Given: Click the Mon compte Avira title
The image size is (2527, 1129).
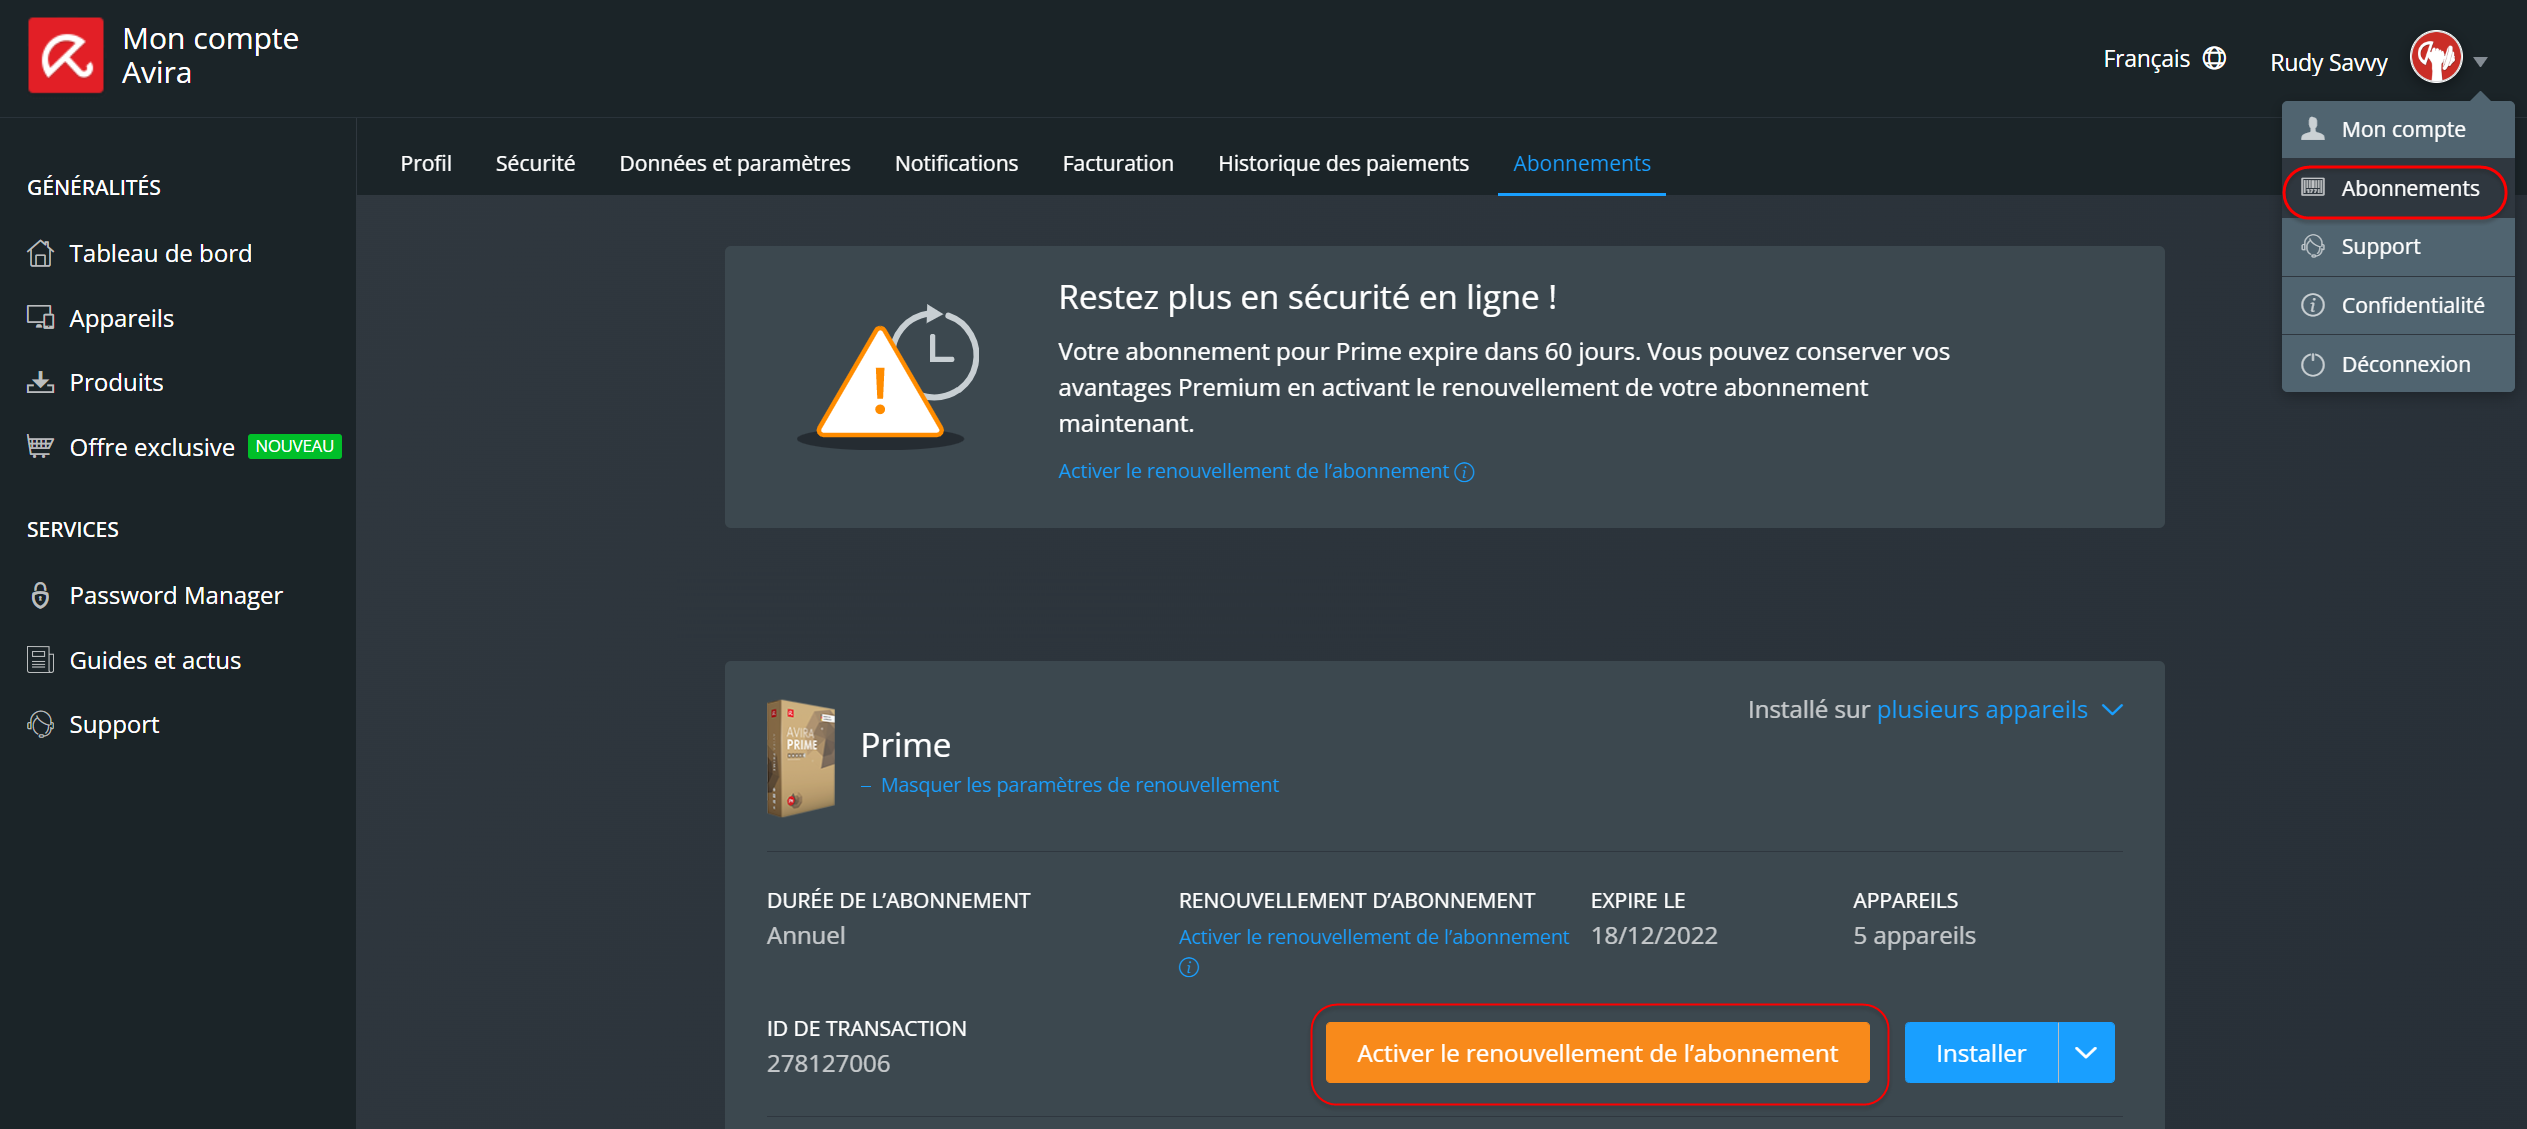Looking at the screenshot, I should click(x=210, y=55).
